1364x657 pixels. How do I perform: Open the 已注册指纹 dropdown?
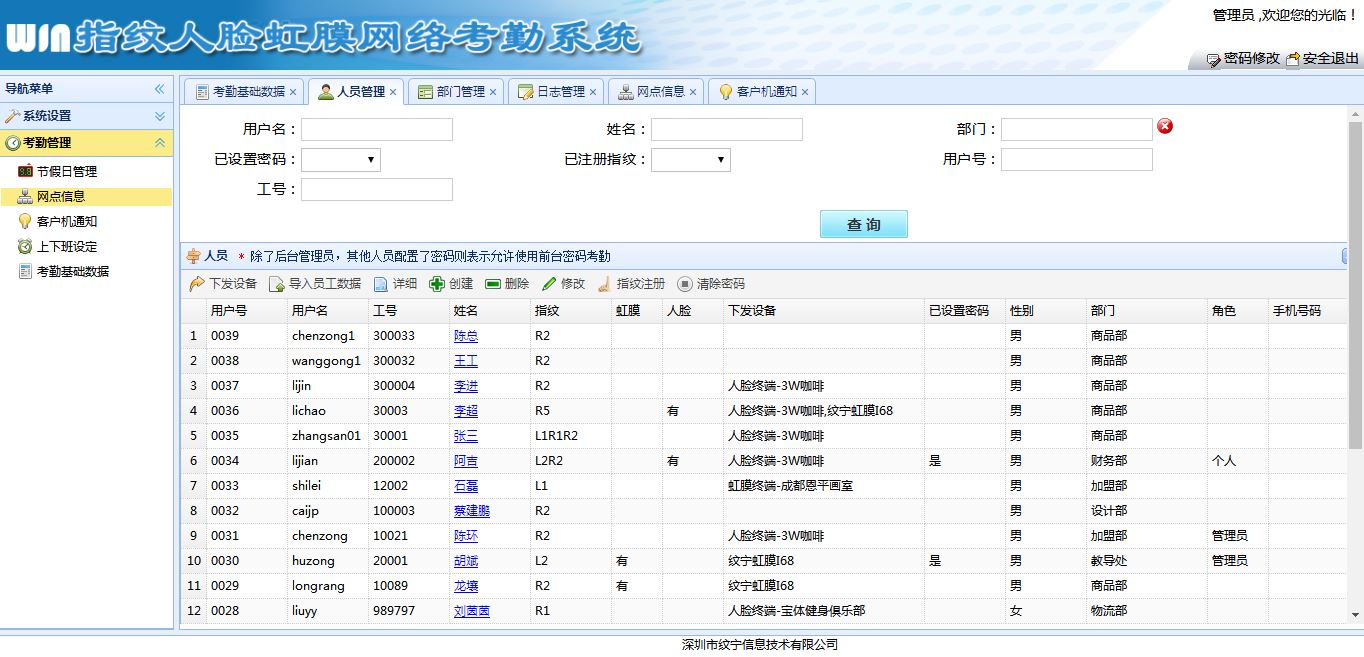tap(691, 160)
